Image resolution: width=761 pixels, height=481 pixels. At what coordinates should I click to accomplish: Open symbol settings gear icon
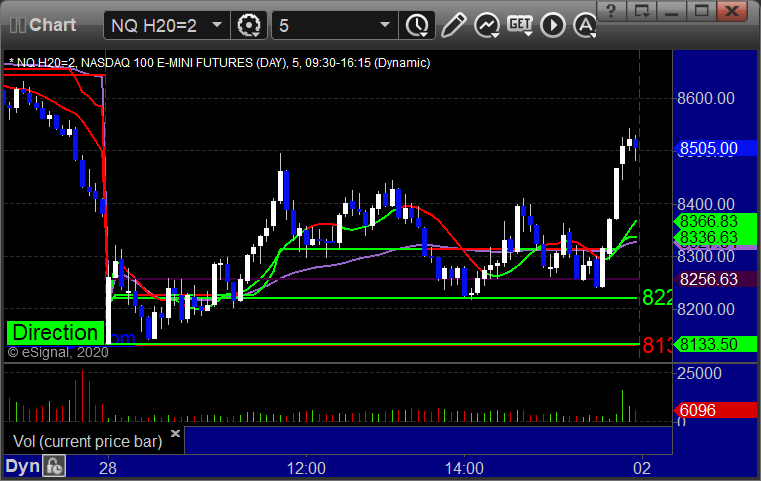point(250,24)
